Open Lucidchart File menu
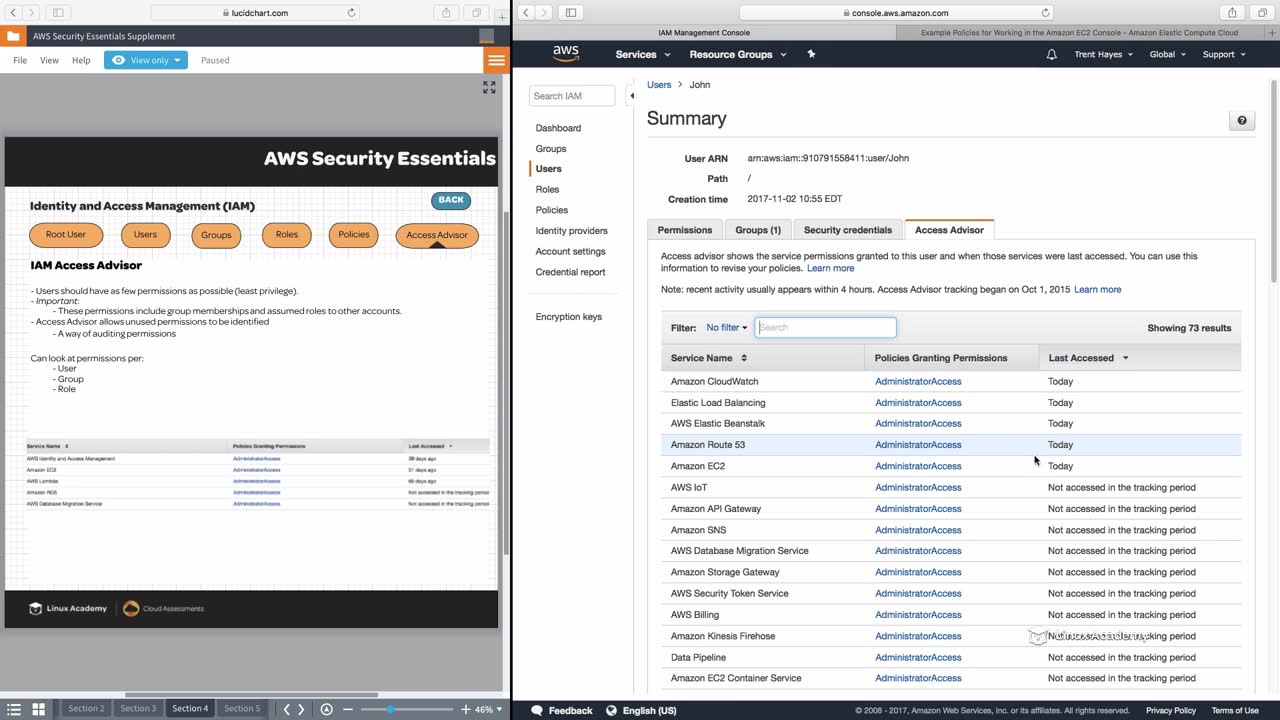The width and height of the screenshot is (1280, 720). (x=20, y=60)
